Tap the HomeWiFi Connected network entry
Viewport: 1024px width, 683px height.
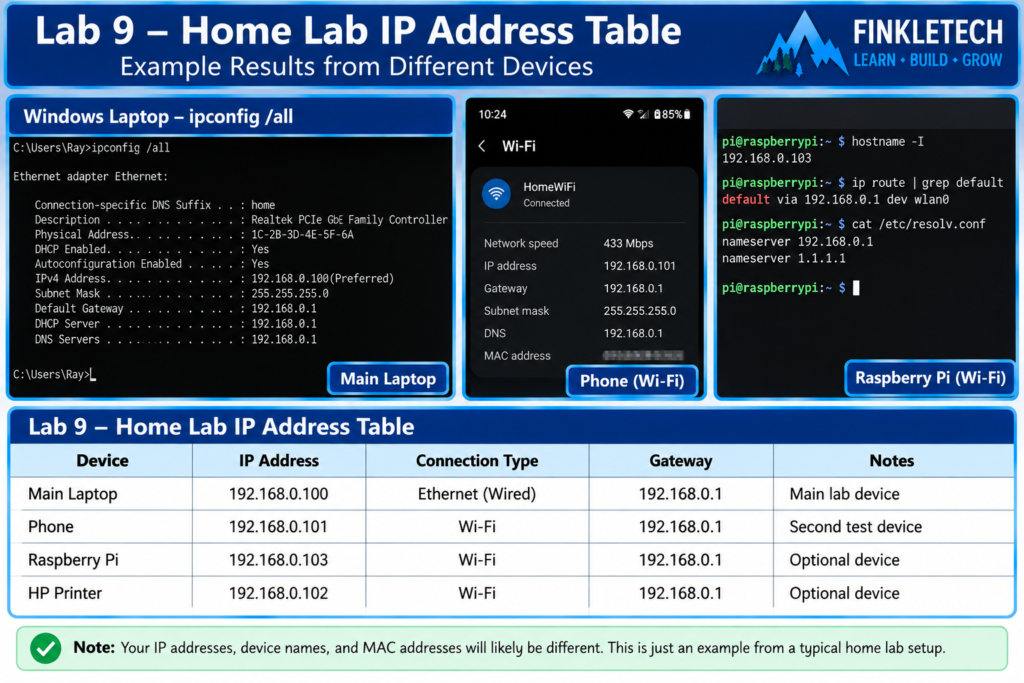(x=584, y=194)
